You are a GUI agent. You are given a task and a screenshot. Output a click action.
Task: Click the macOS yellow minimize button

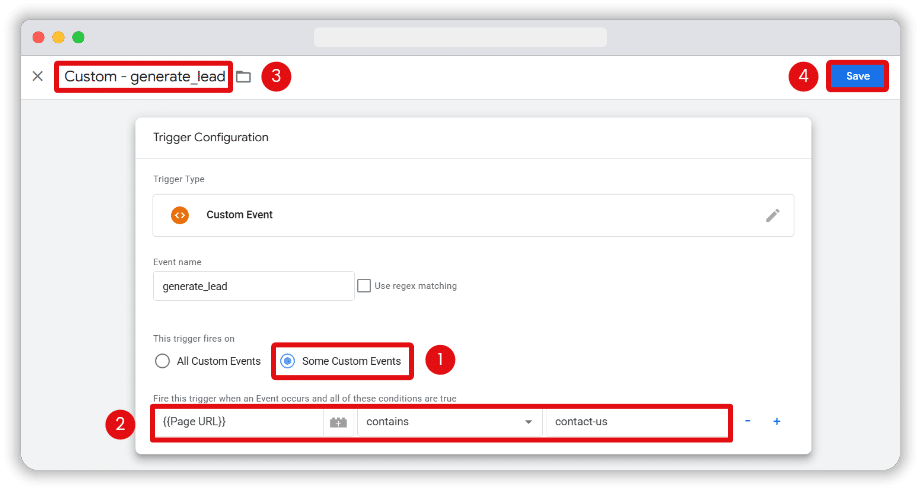[x=58, y=38]
